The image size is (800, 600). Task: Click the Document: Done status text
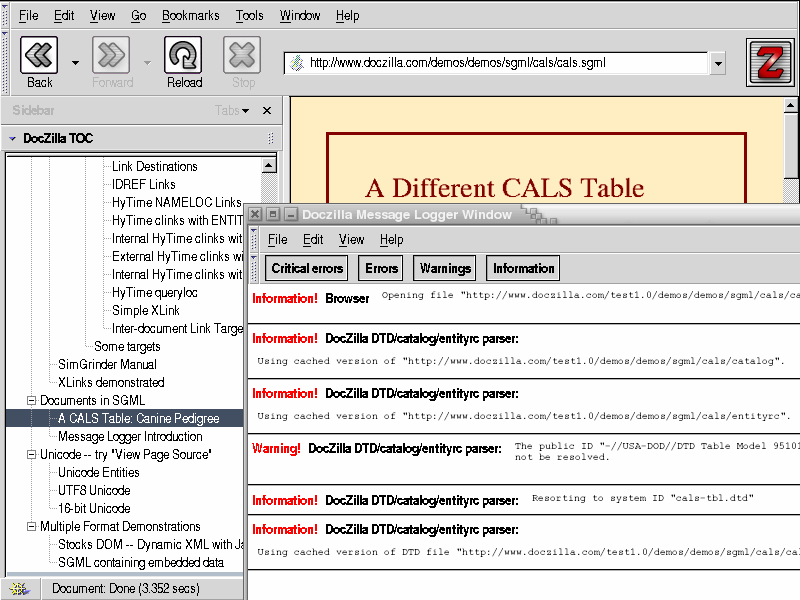[126, 589]
